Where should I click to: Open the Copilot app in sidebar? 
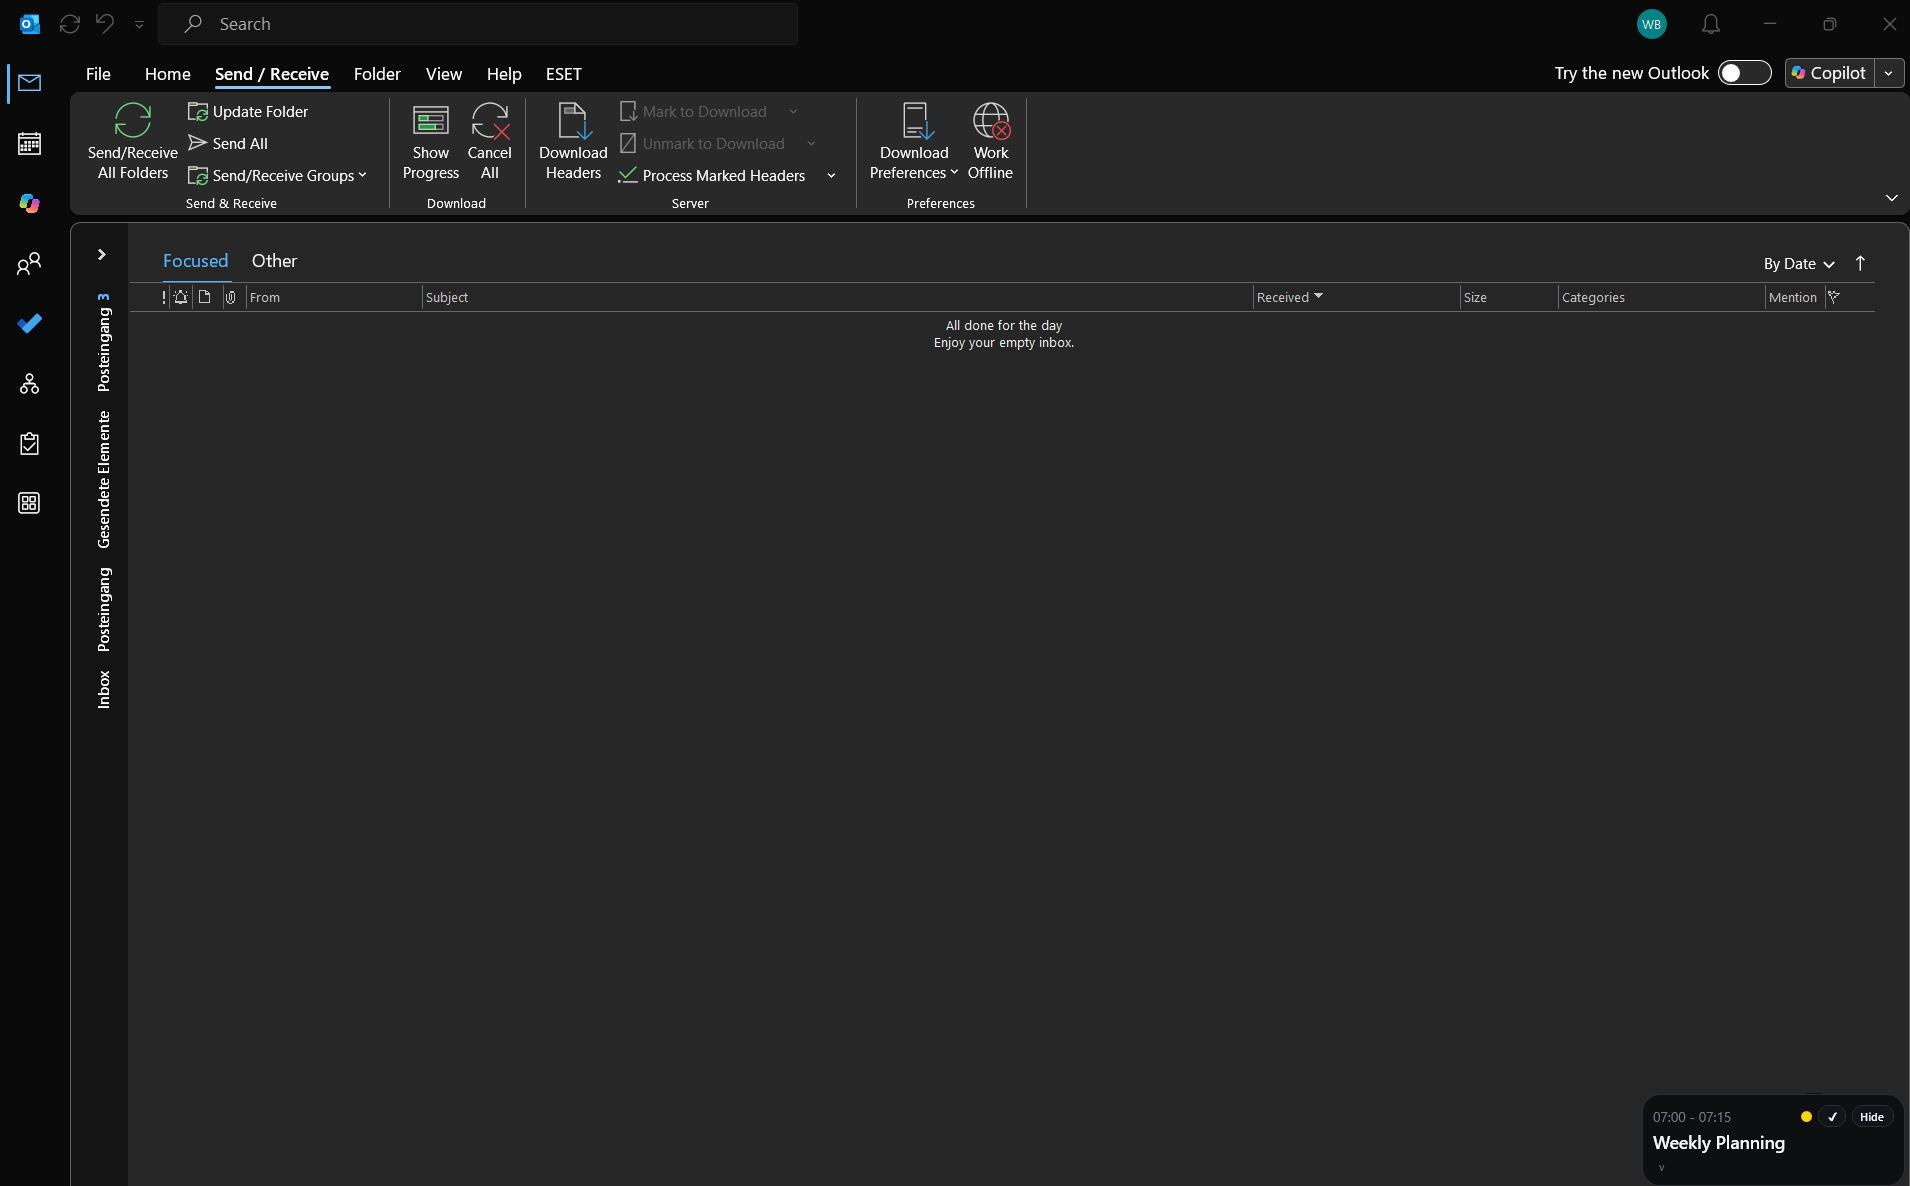pyautogui.click(x=29, y=203)
